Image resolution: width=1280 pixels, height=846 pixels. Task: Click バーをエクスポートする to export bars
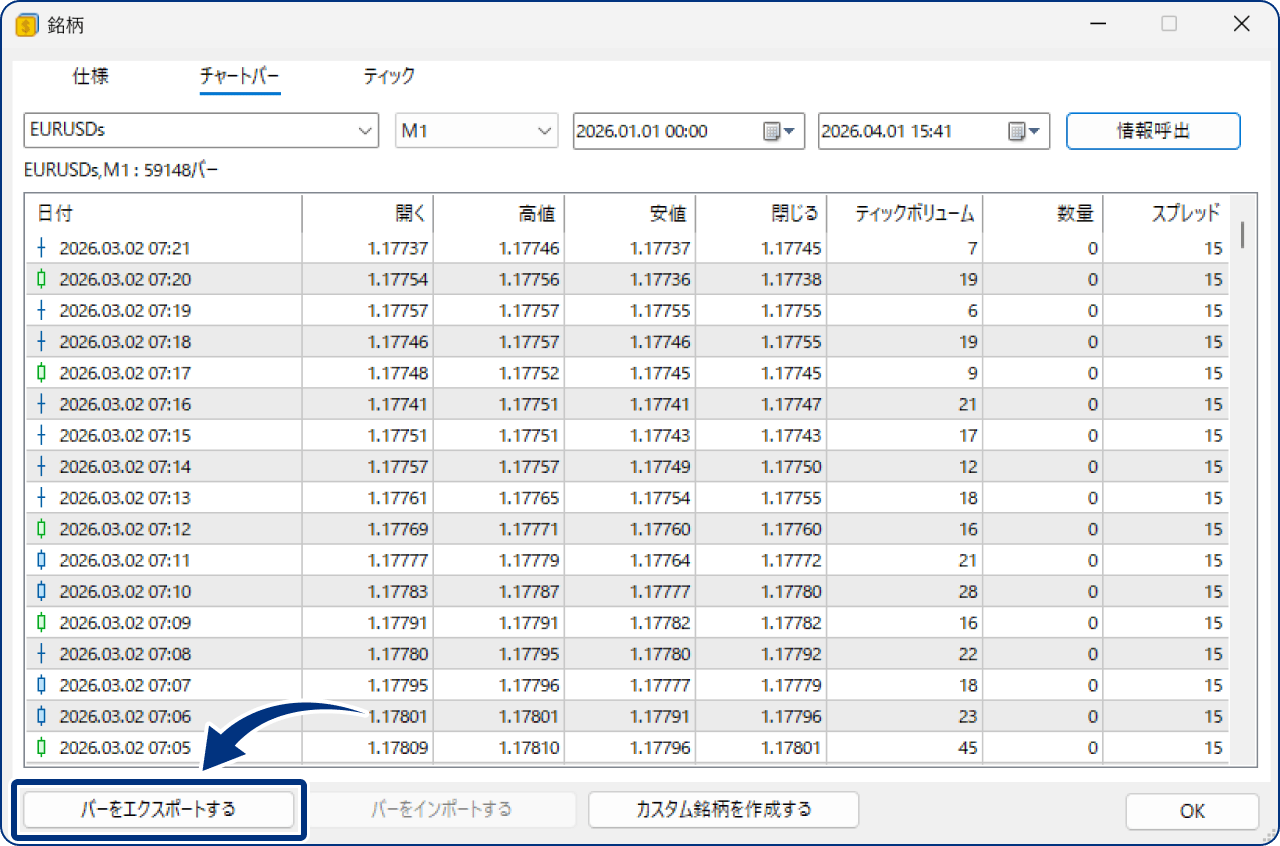(160, 810)
